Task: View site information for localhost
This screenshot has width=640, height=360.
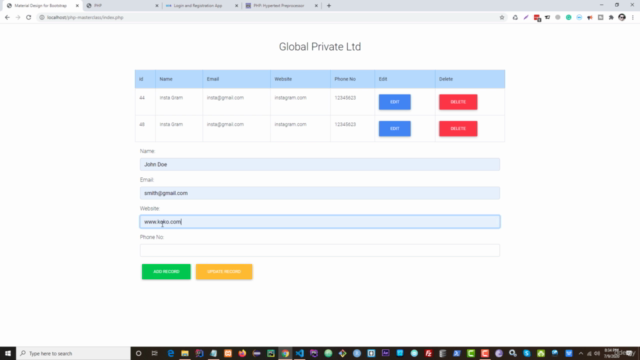Action: click(x=42, y=18)
